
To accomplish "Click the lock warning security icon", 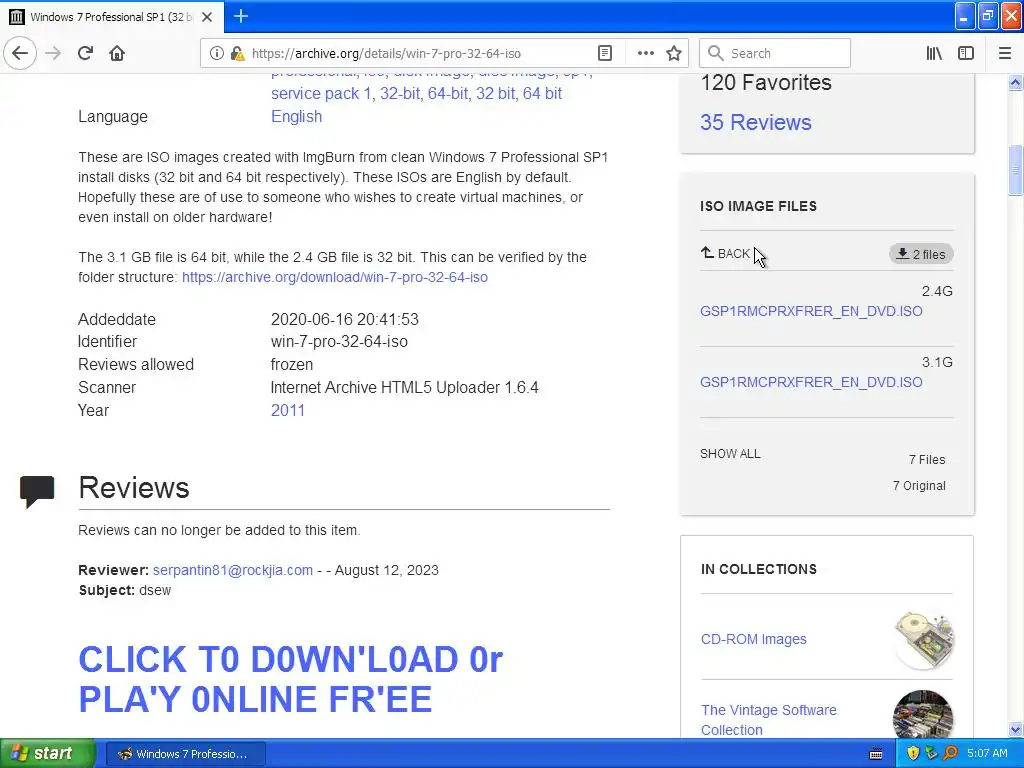I will pos(238,53).
